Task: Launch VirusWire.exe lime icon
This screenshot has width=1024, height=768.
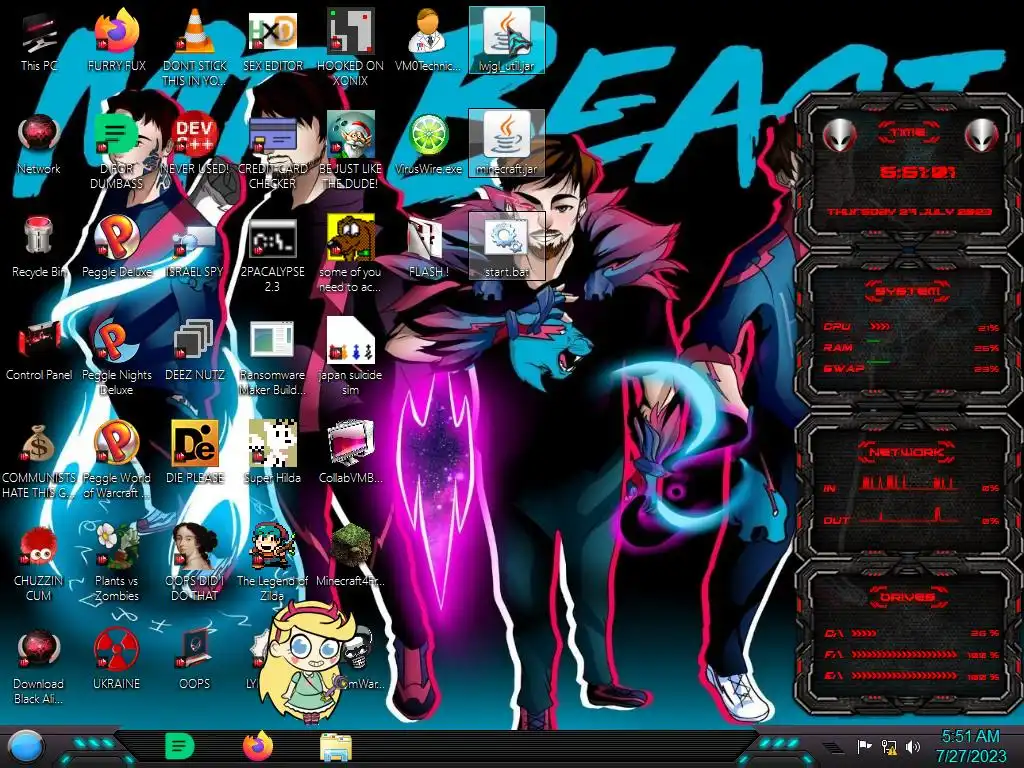Action: [x=428, y=144]
